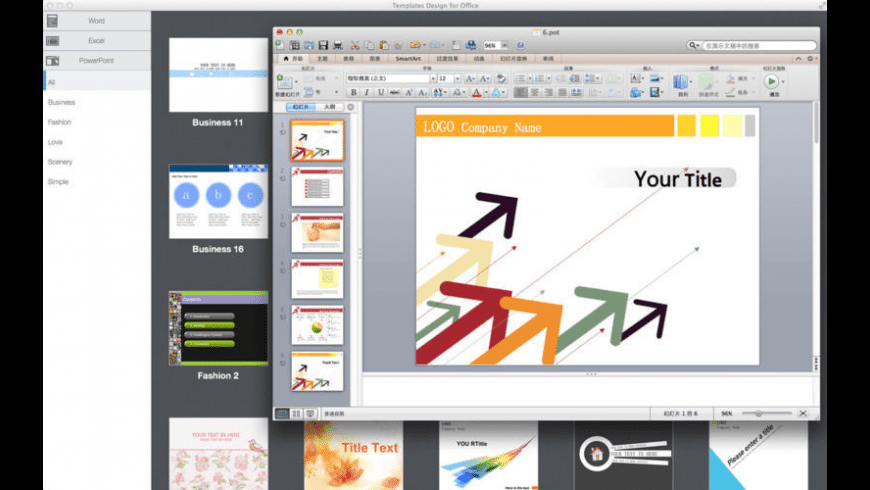Select slide 3 thumbnail in slide pane
The width and height of the screenshot is (870, 490).
[x=317, y=233]
